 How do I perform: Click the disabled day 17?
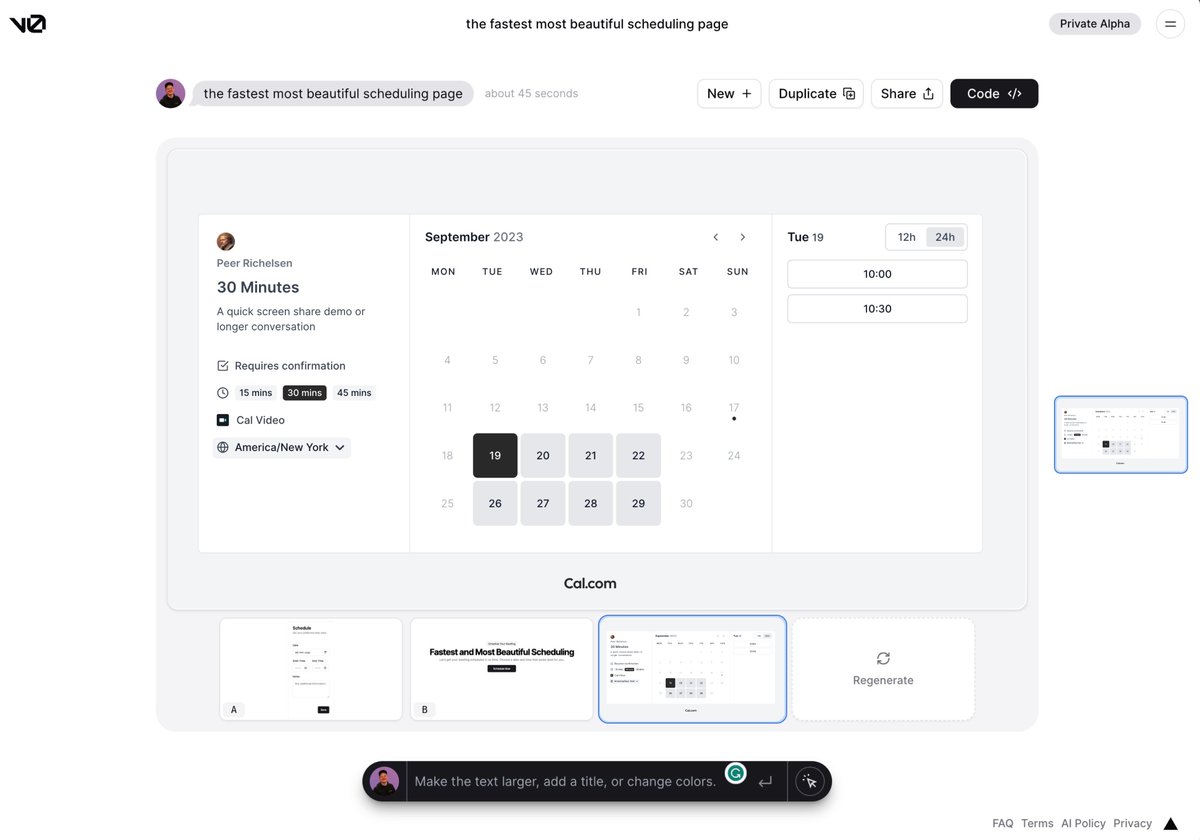[x=734, y=408]
